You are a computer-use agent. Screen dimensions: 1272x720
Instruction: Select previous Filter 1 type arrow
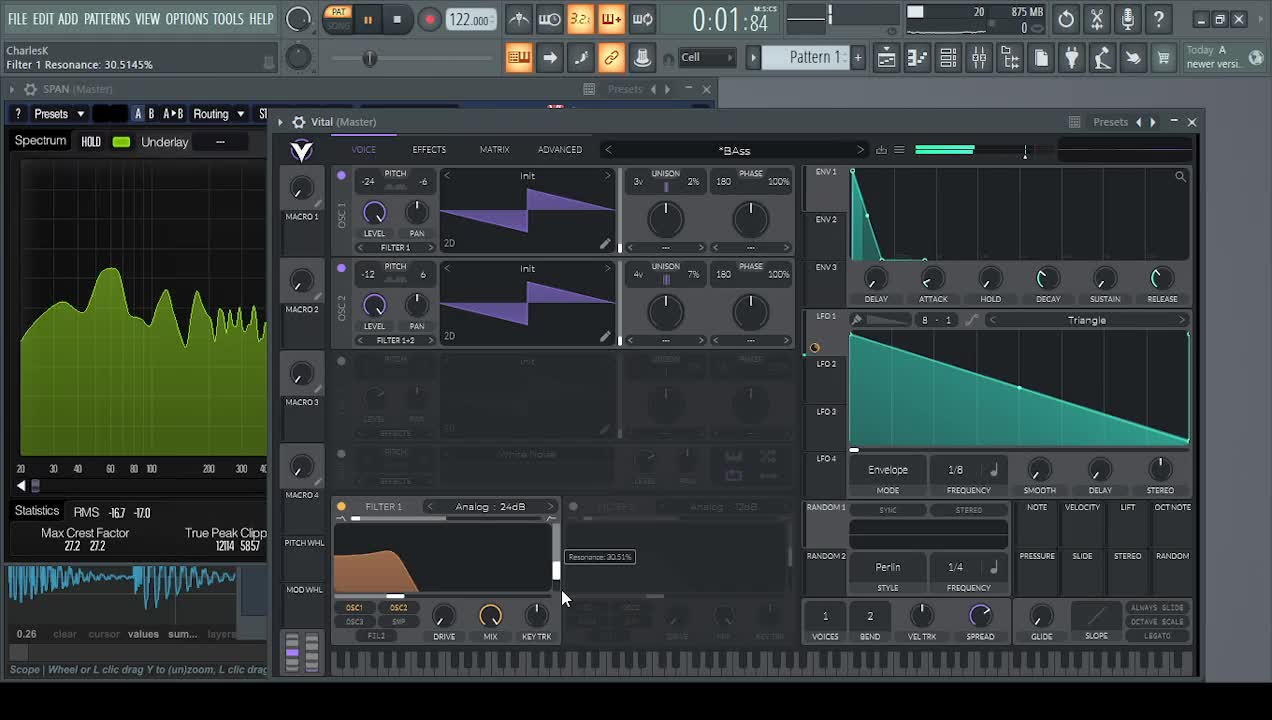(430, 507)
